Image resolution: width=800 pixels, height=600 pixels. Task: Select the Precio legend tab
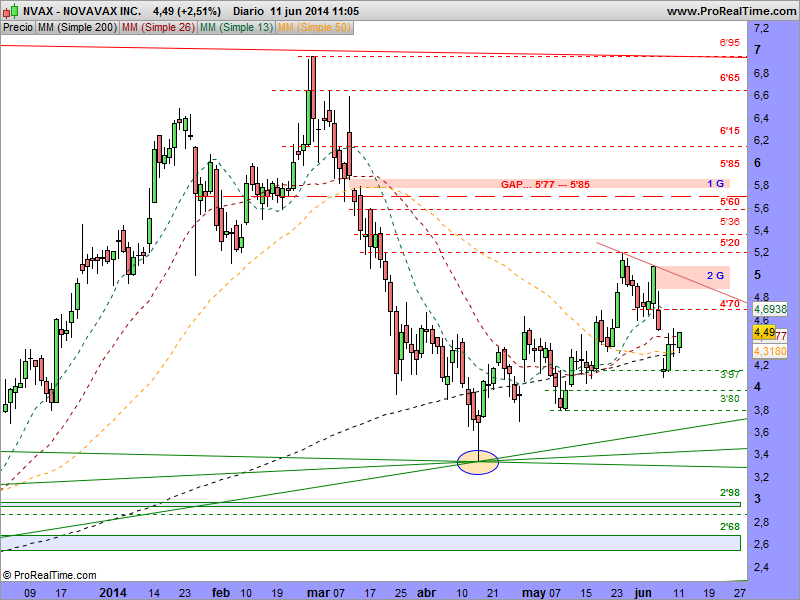(x=18, y=28)
